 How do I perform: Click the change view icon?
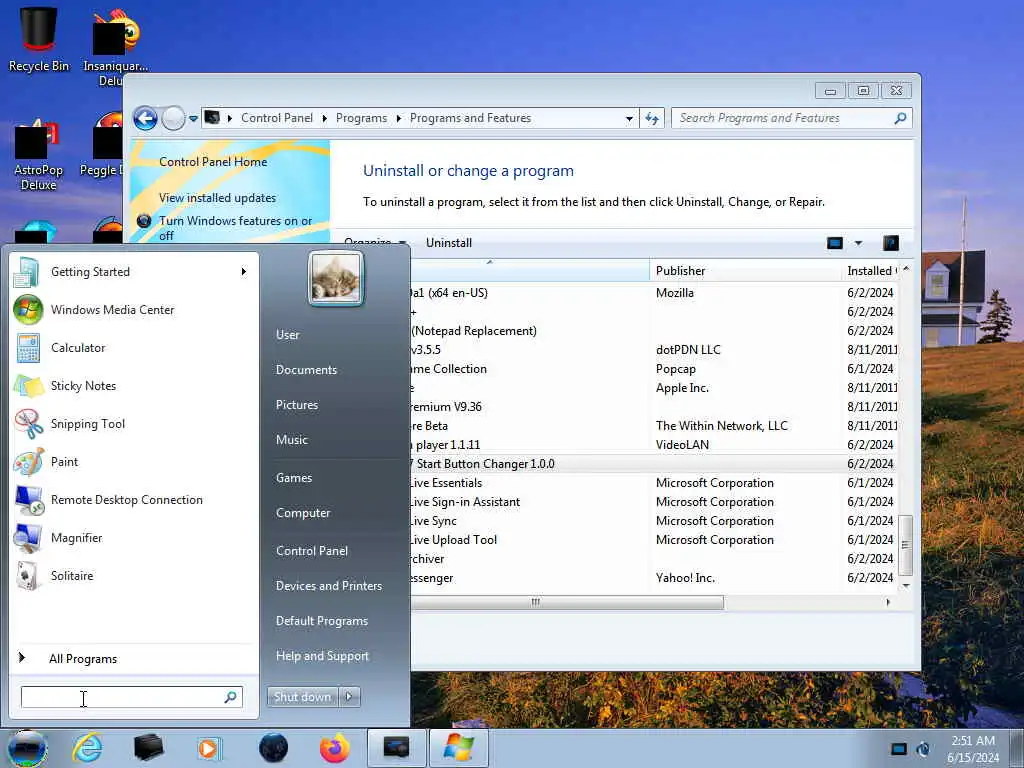(x=835, y=243)
